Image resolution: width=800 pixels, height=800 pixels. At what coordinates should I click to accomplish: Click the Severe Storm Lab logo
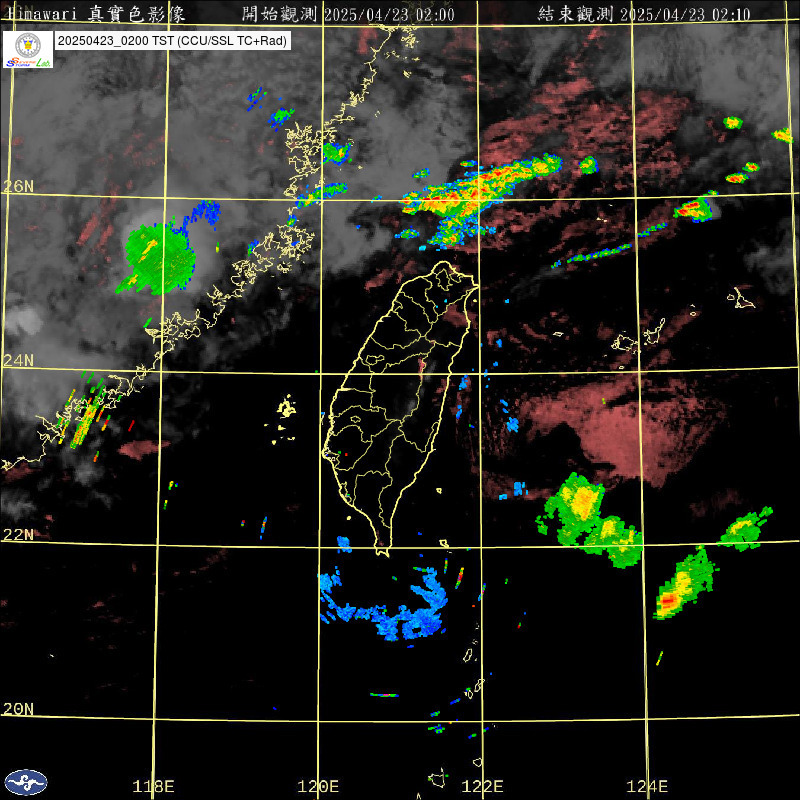pyautogui.click(x=28, y=49)
